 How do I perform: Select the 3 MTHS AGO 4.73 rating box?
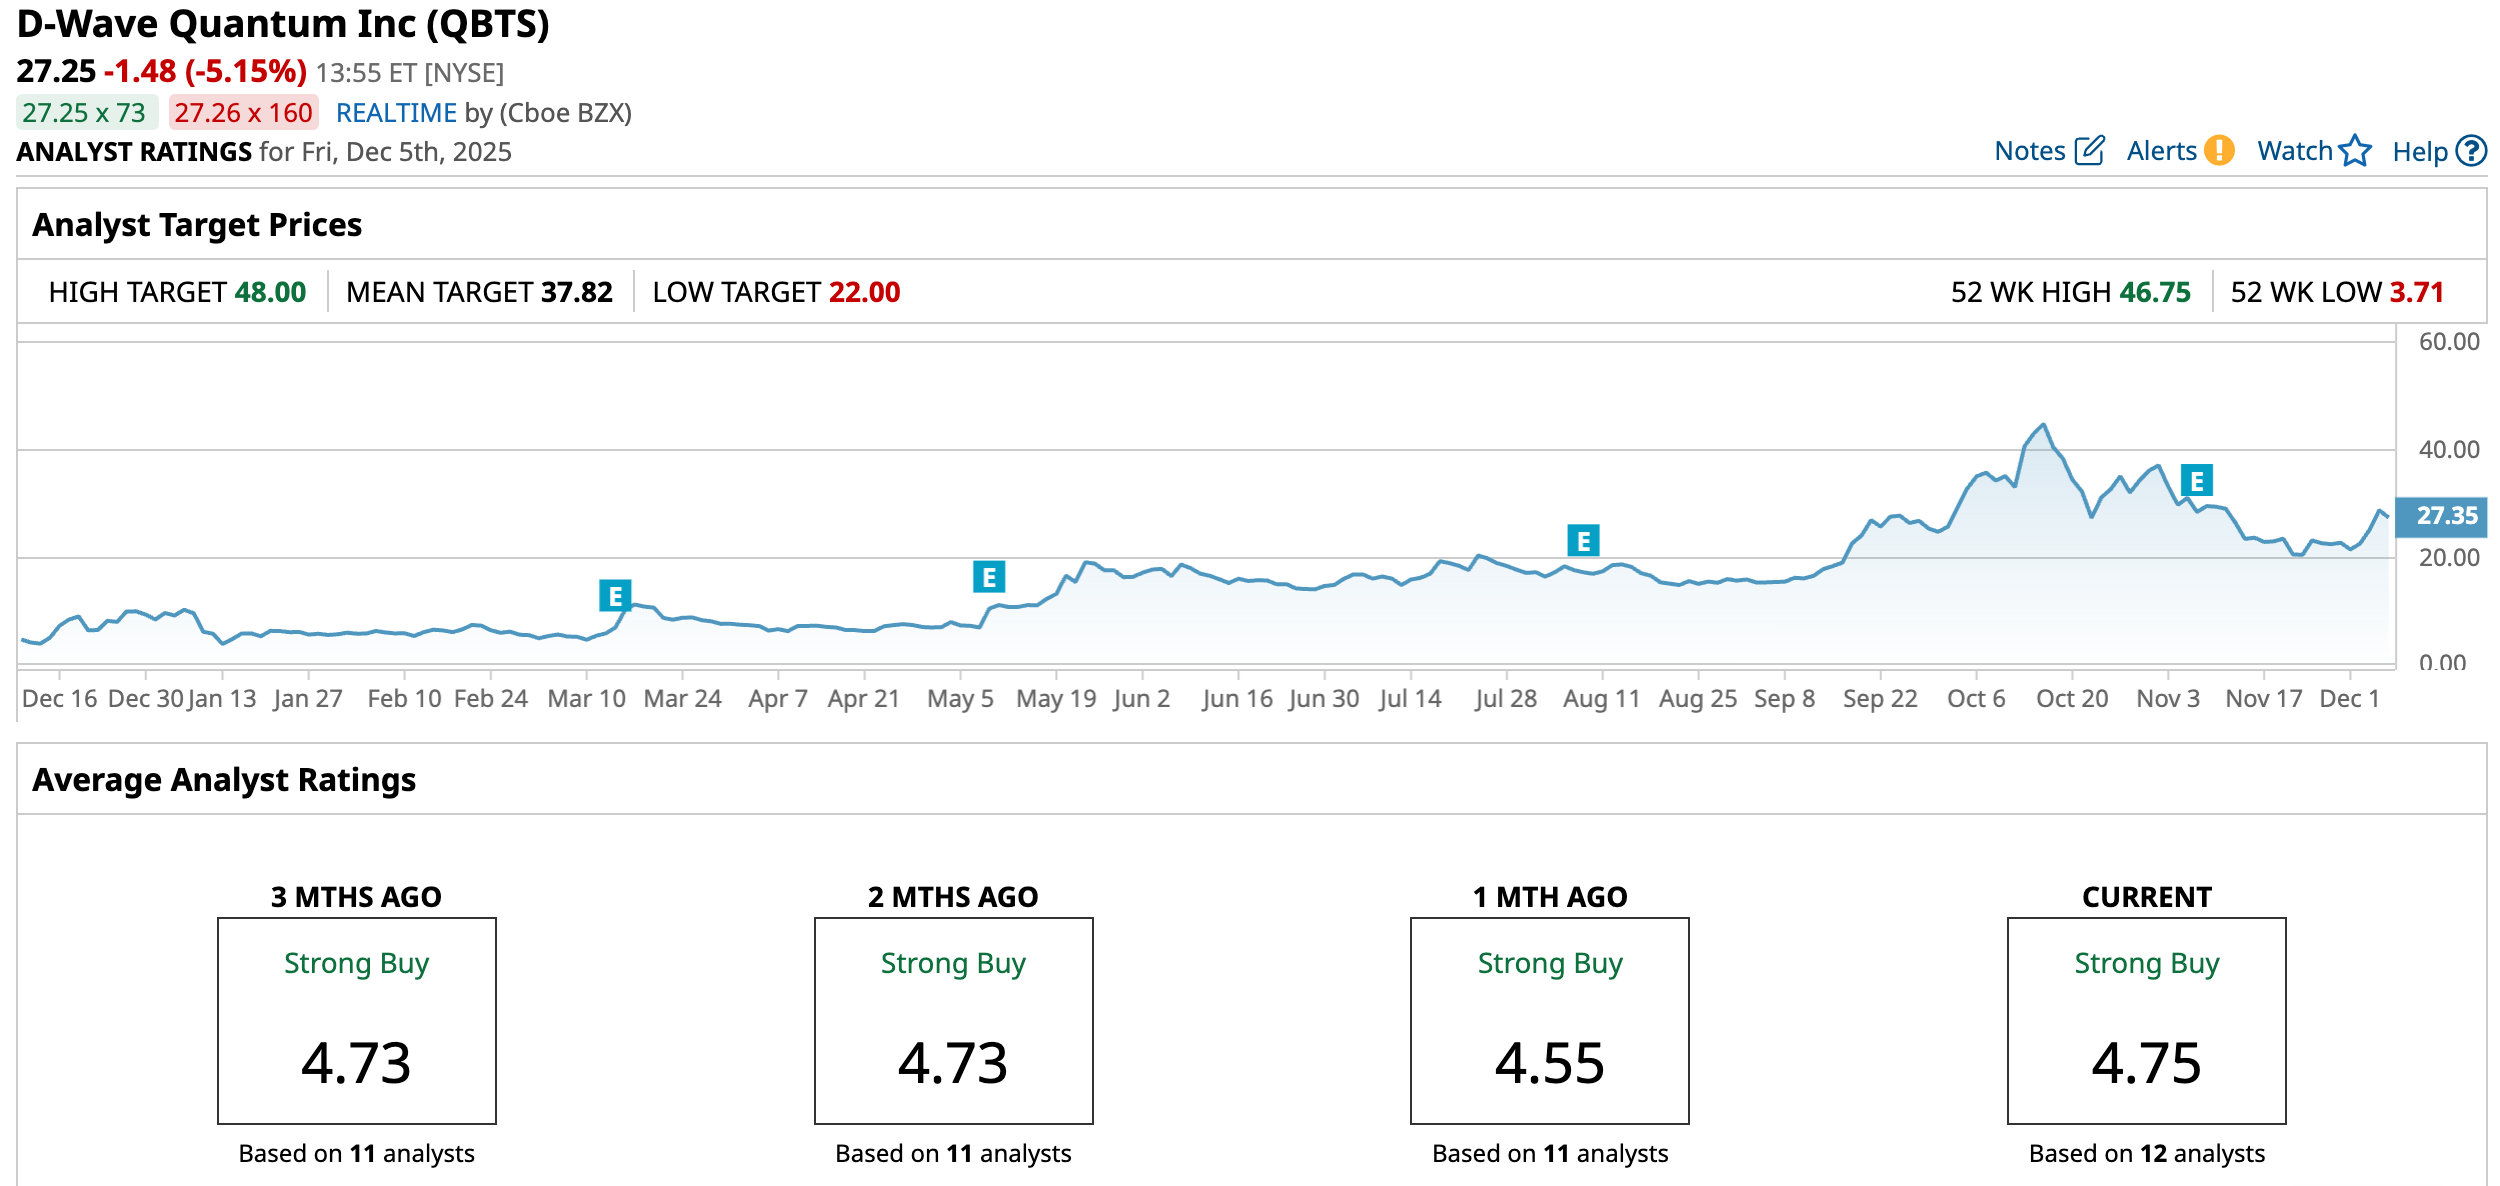point(356,1020)
